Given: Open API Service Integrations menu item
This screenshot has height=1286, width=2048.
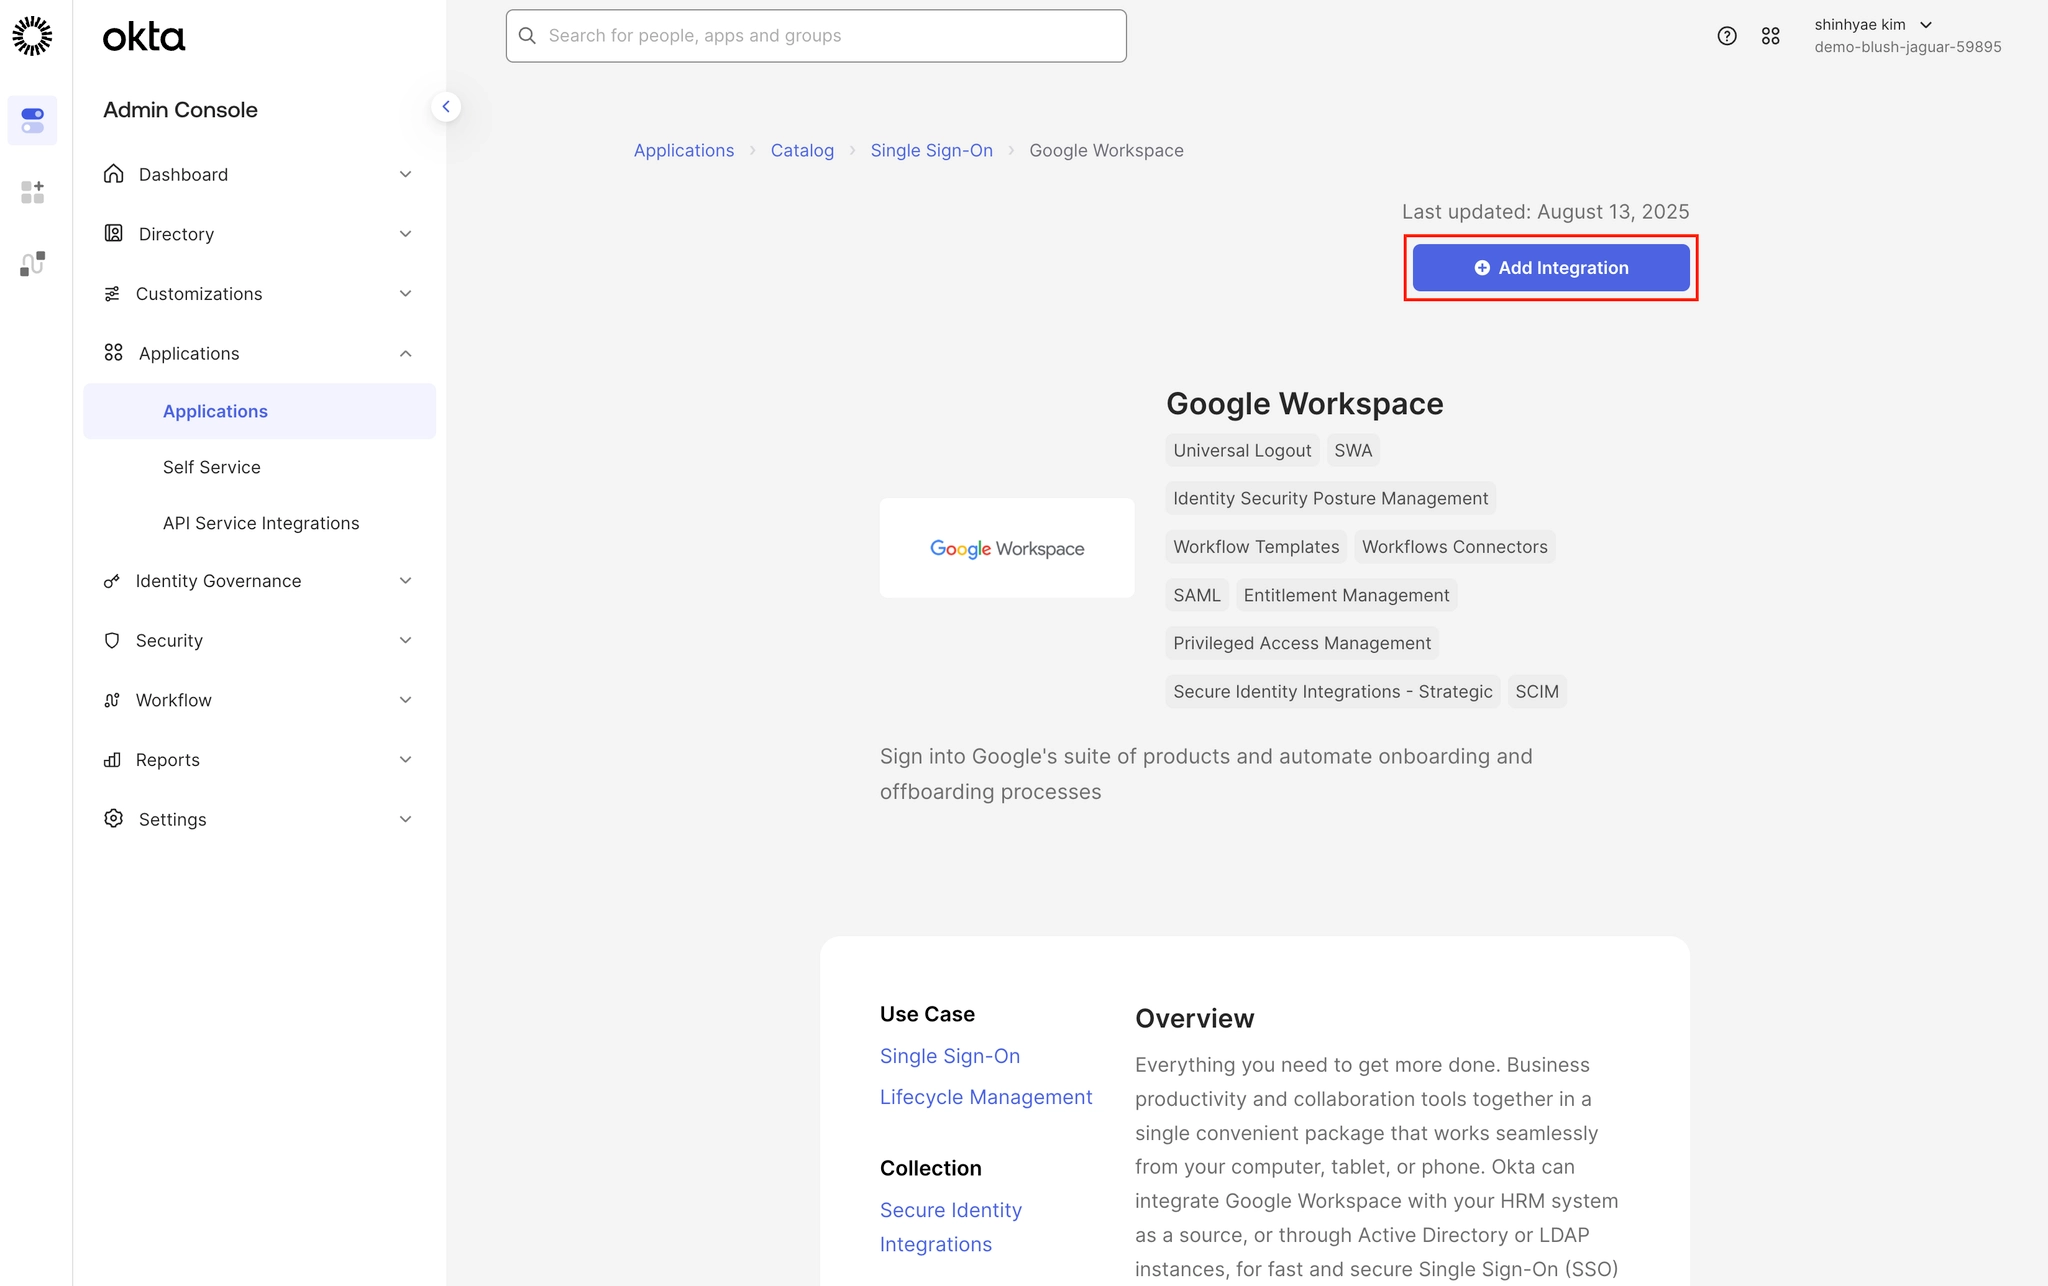Looking at the screenshot, I should (260, 523).
